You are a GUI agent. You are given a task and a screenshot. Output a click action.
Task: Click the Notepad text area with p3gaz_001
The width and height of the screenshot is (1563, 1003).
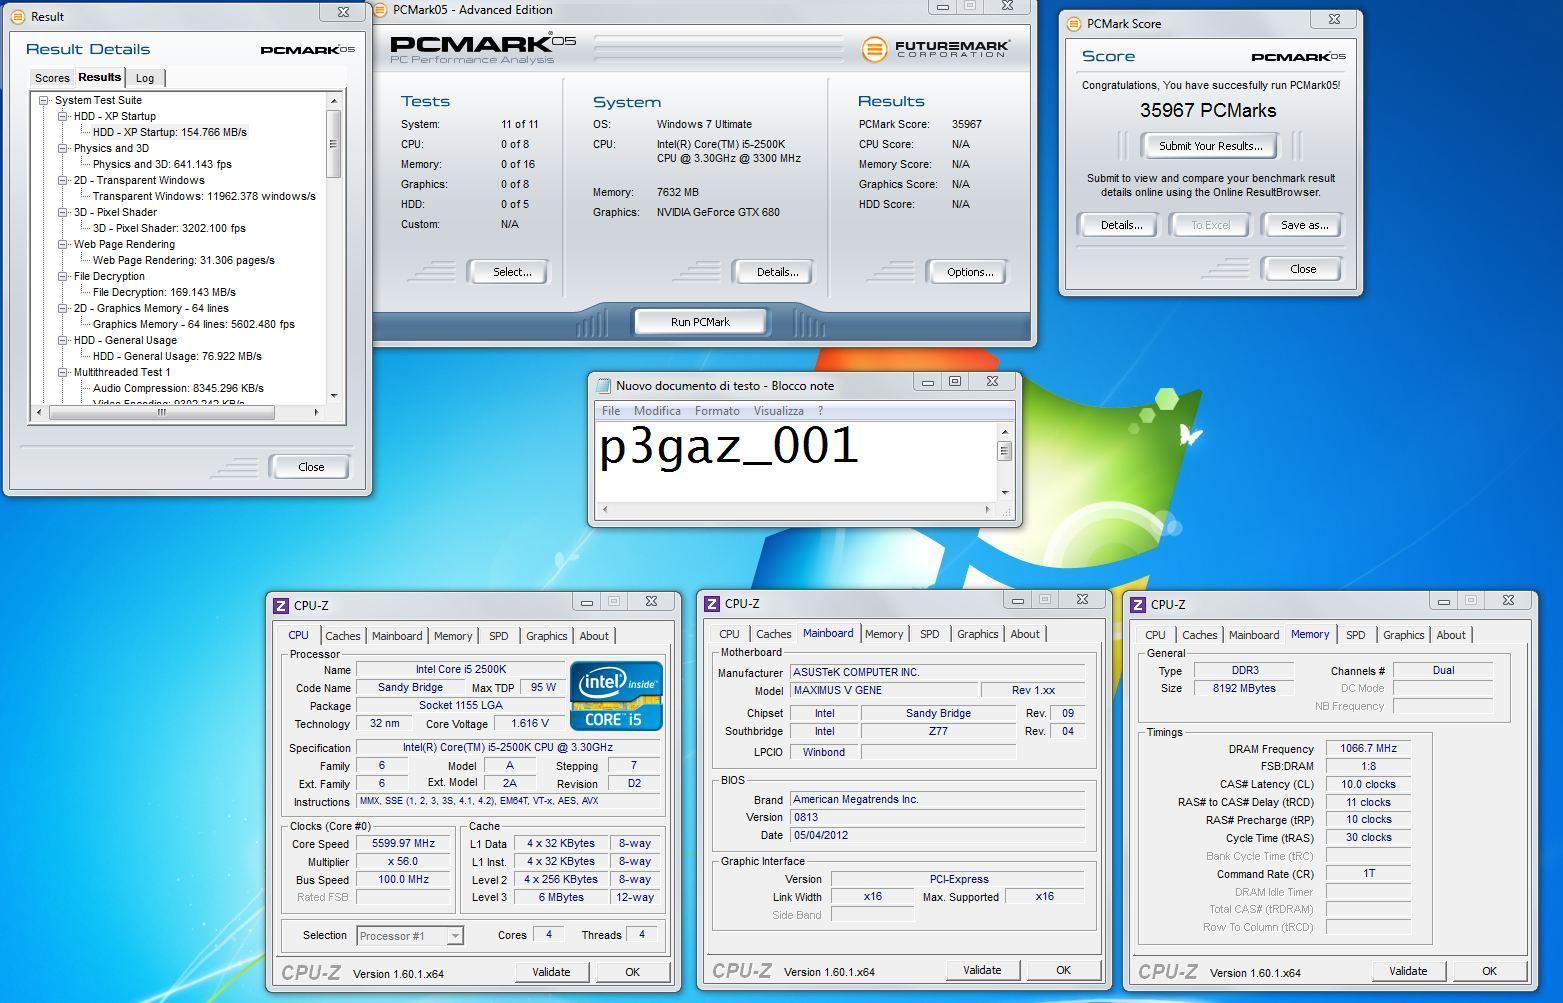click(796, 461)
